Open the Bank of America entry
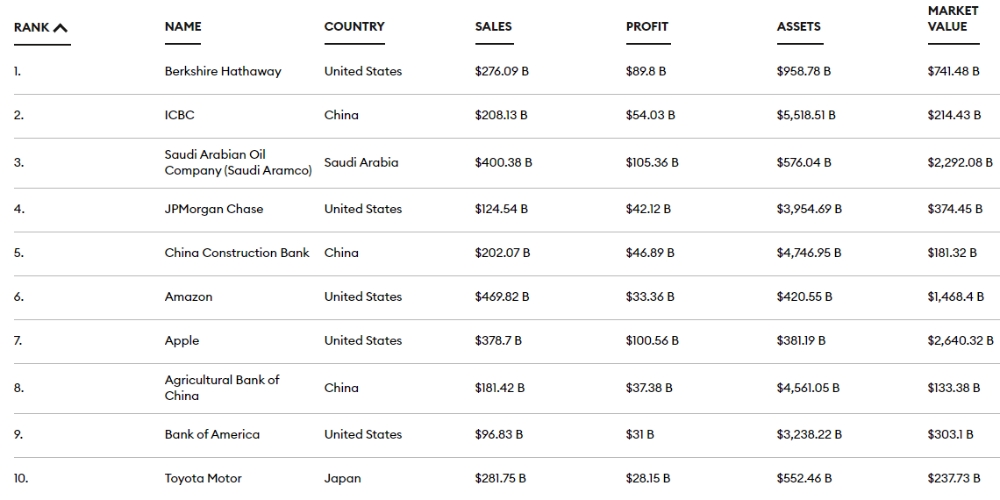Image resolution: width=1000 pixels, height=500 pixels. pyautogui.click(x=212, y=435)
